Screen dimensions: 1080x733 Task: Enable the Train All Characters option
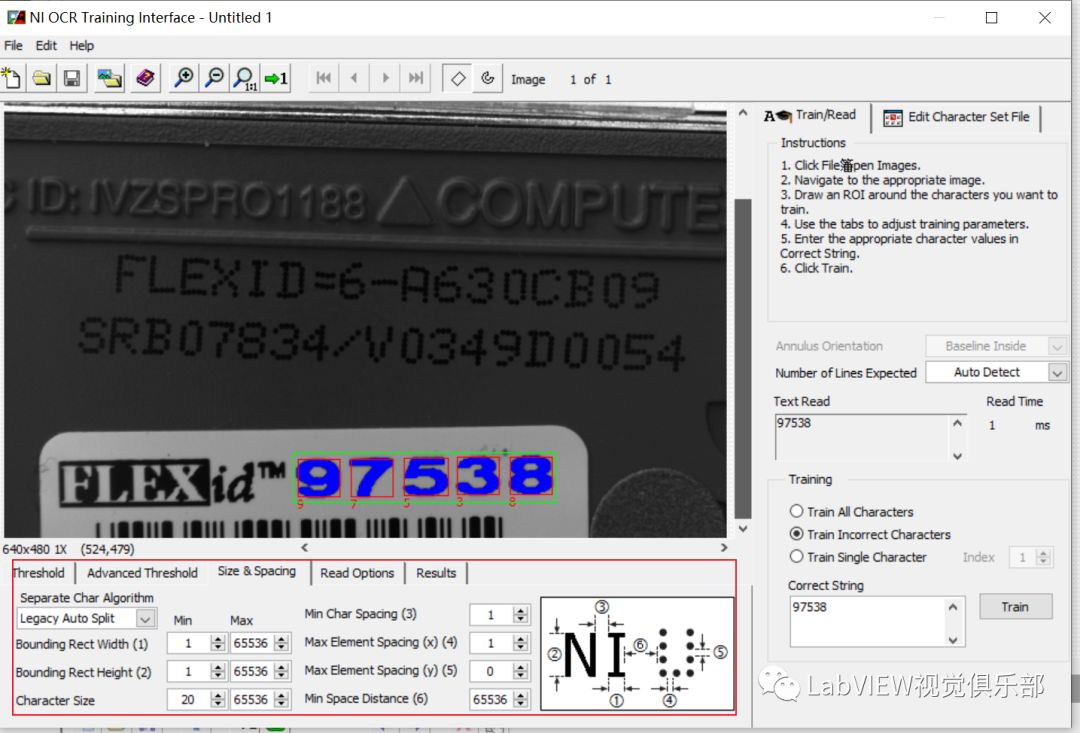797,512
